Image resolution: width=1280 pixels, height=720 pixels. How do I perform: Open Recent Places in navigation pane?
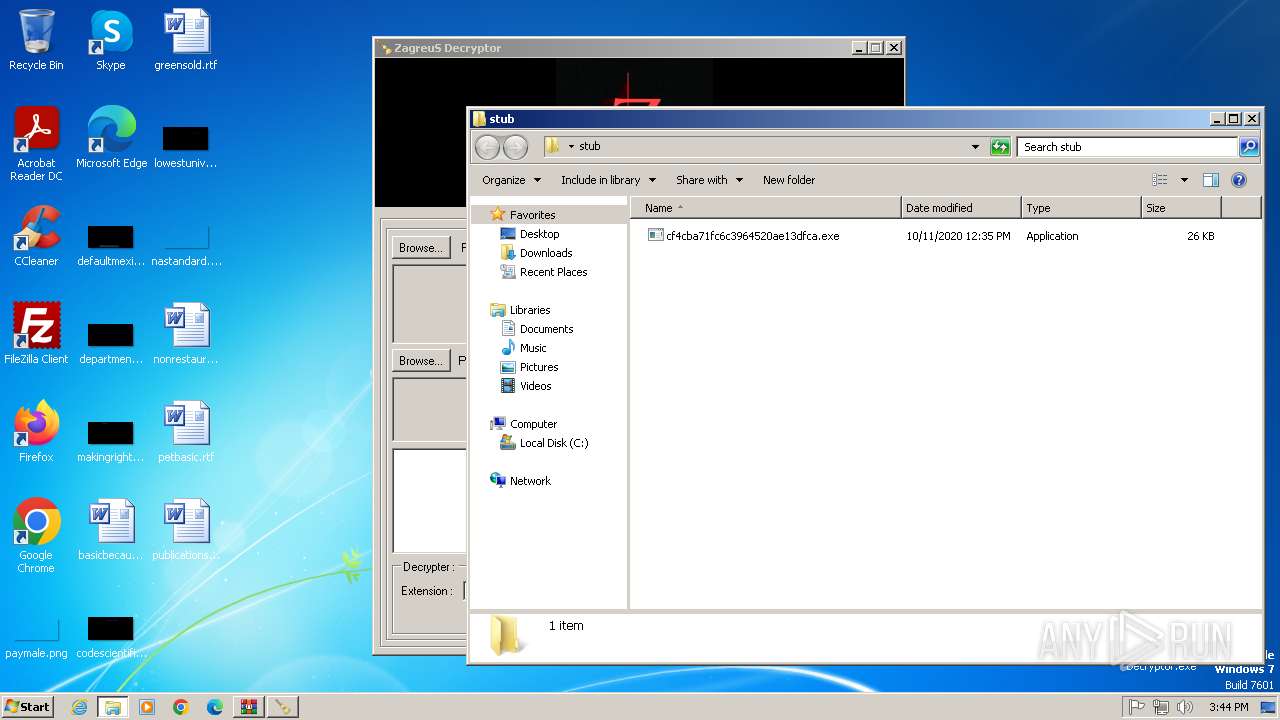553,272
